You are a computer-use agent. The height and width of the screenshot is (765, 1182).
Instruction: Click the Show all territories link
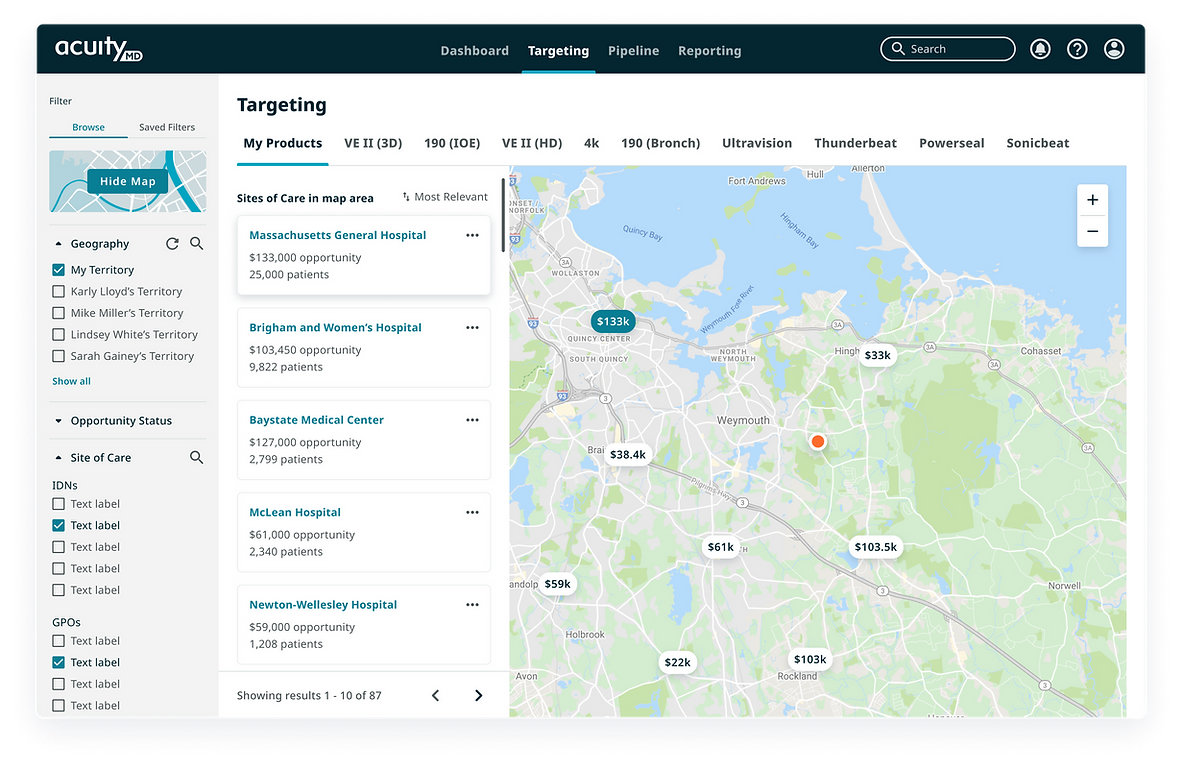point(71,381)
